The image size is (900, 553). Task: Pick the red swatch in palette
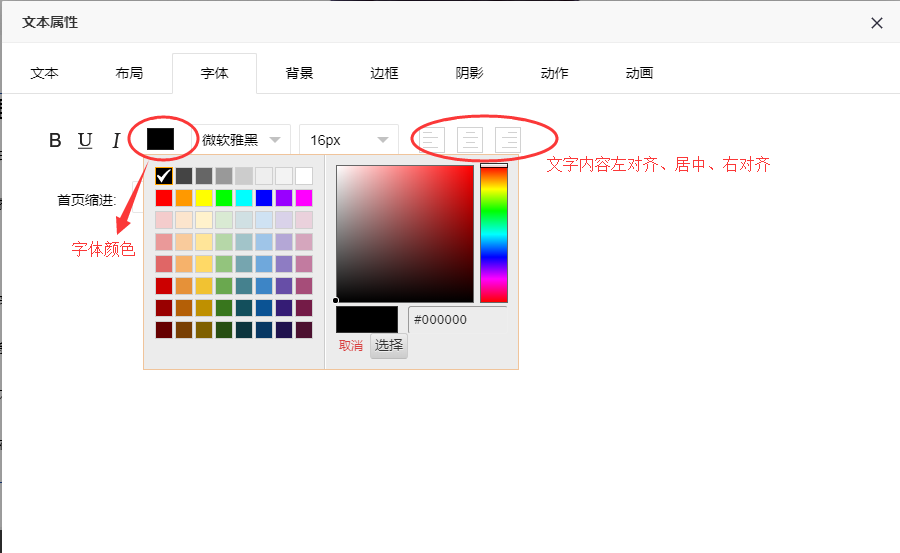point(164,198)
